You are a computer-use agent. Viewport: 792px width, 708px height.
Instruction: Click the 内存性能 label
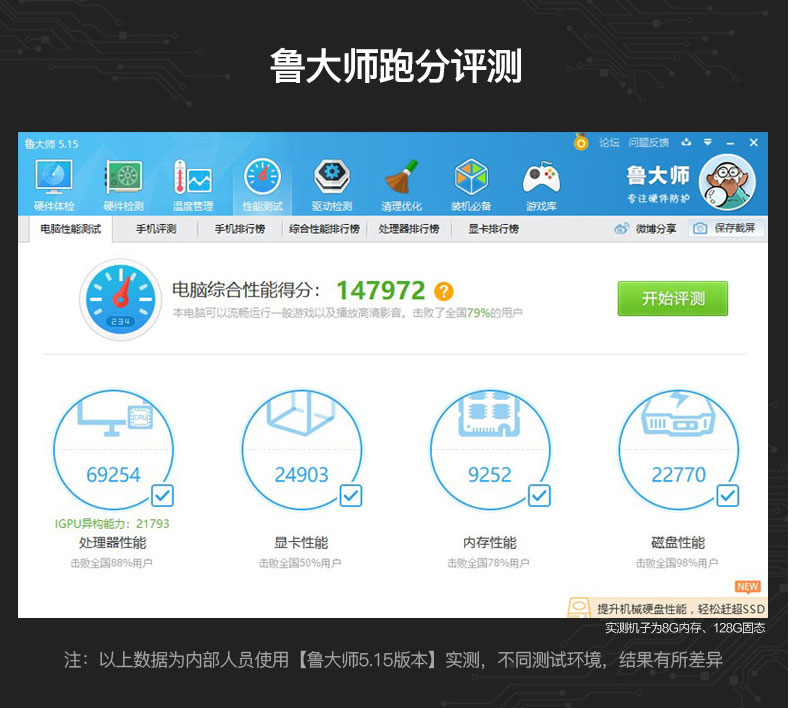pos(489,543)
